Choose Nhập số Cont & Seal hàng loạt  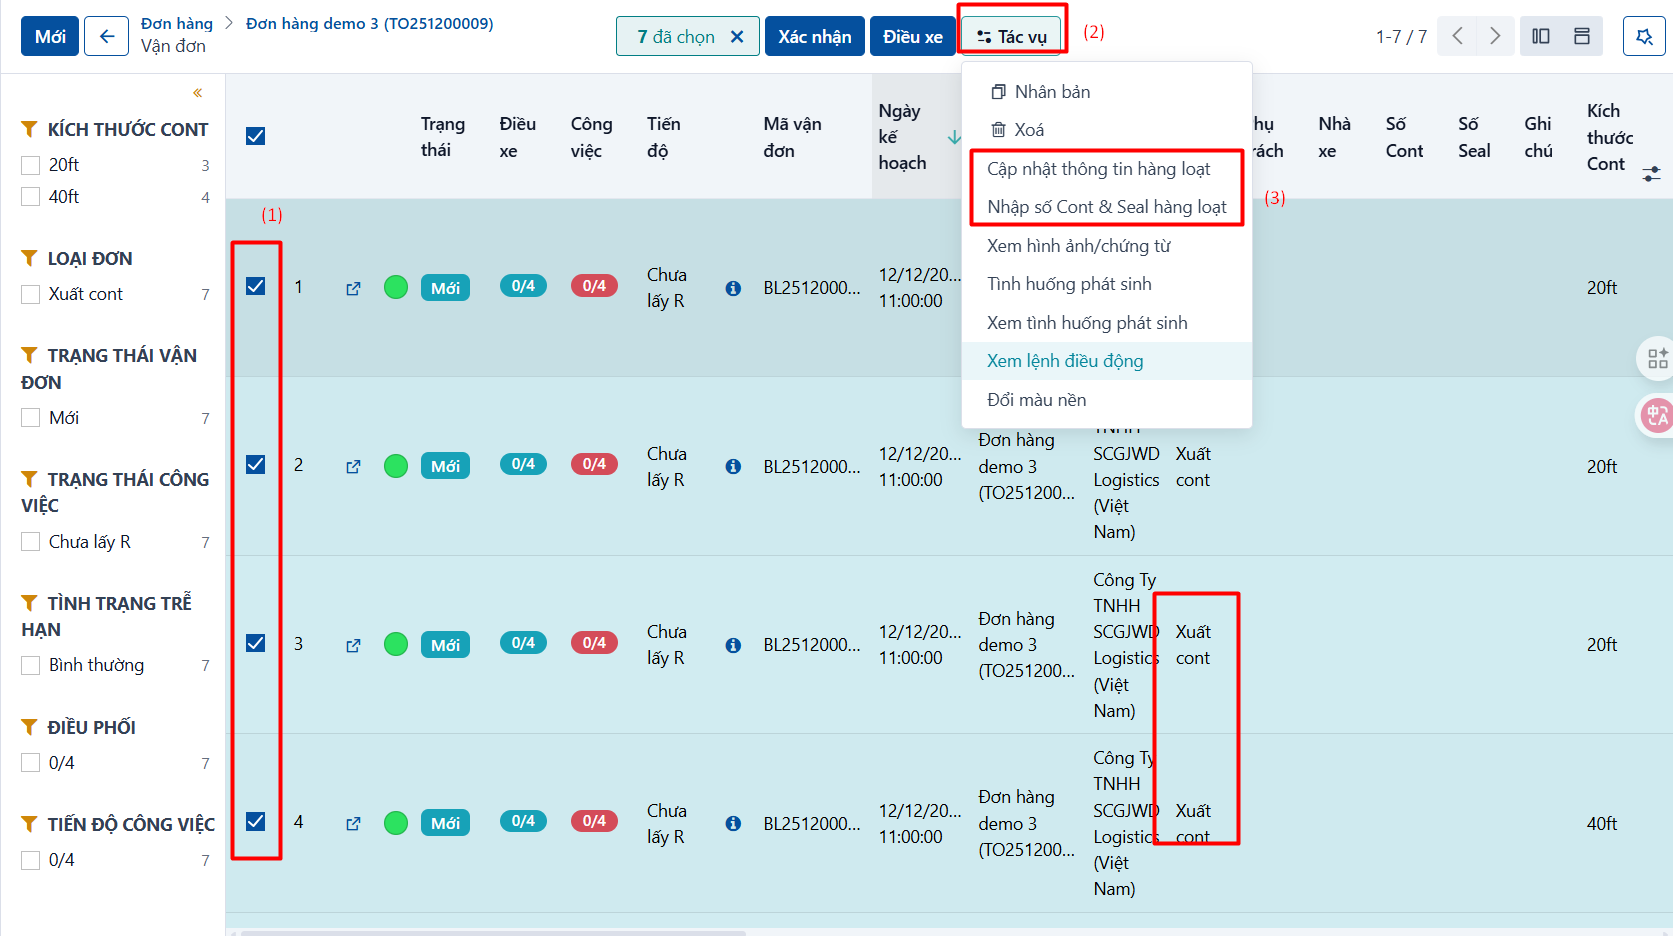coord(1106,207)
